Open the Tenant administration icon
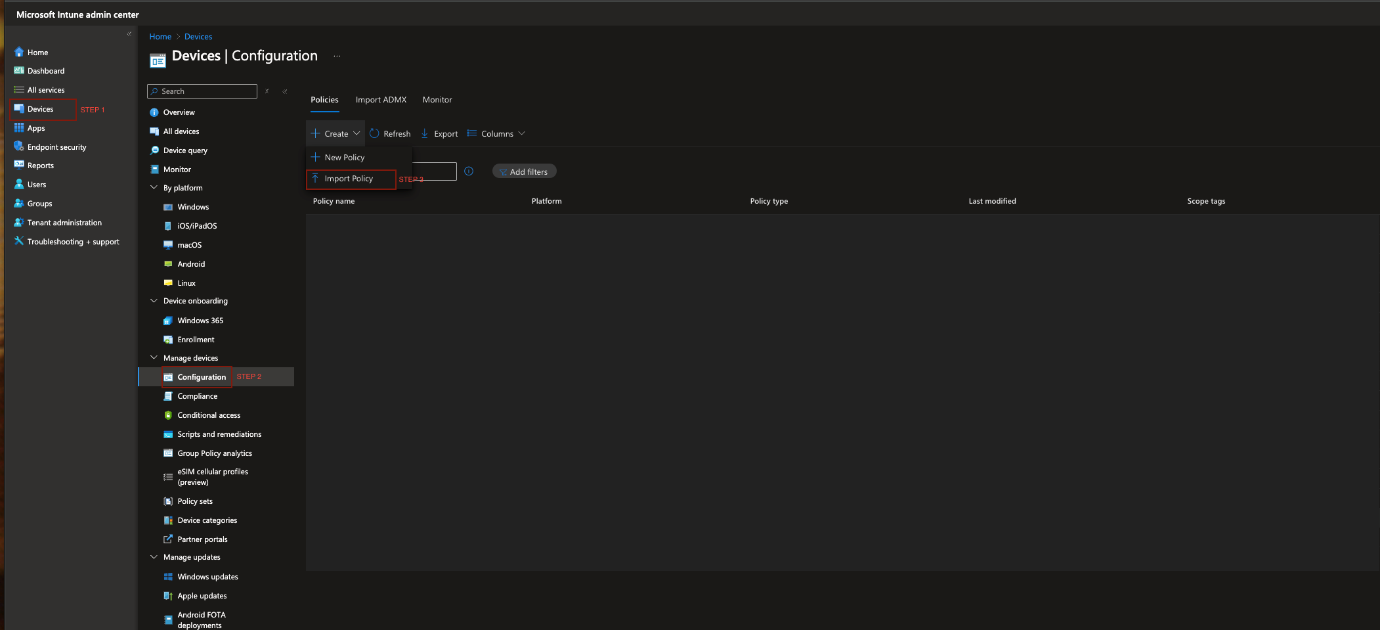The width and height of the screenshot is (1380, 630). click(x=19, y=222)
